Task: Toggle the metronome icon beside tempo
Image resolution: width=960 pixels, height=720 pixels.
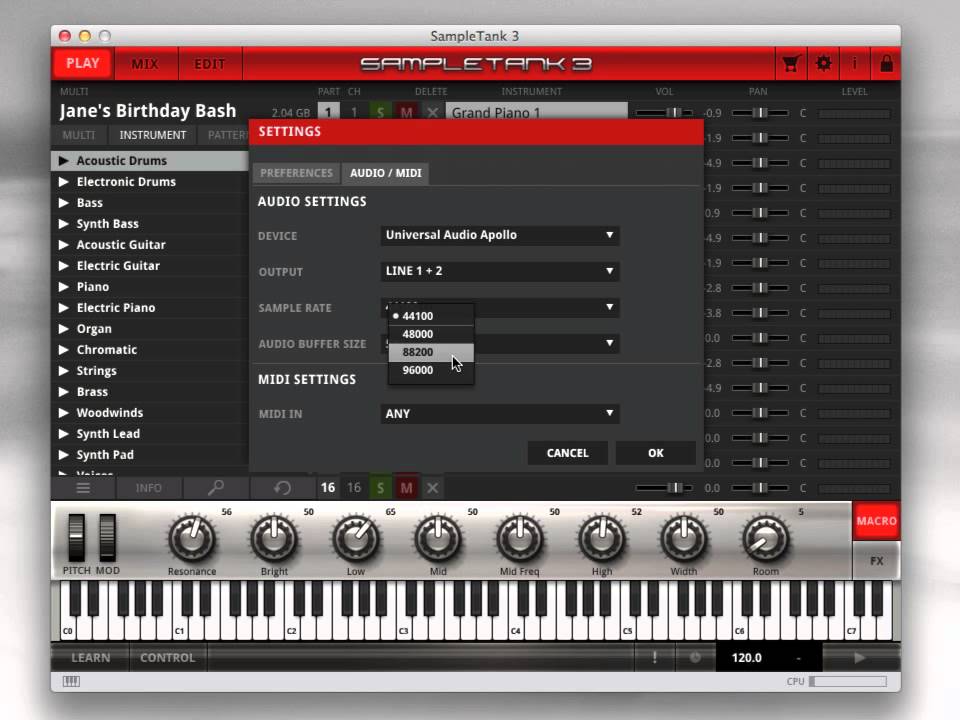Action: 695,658
